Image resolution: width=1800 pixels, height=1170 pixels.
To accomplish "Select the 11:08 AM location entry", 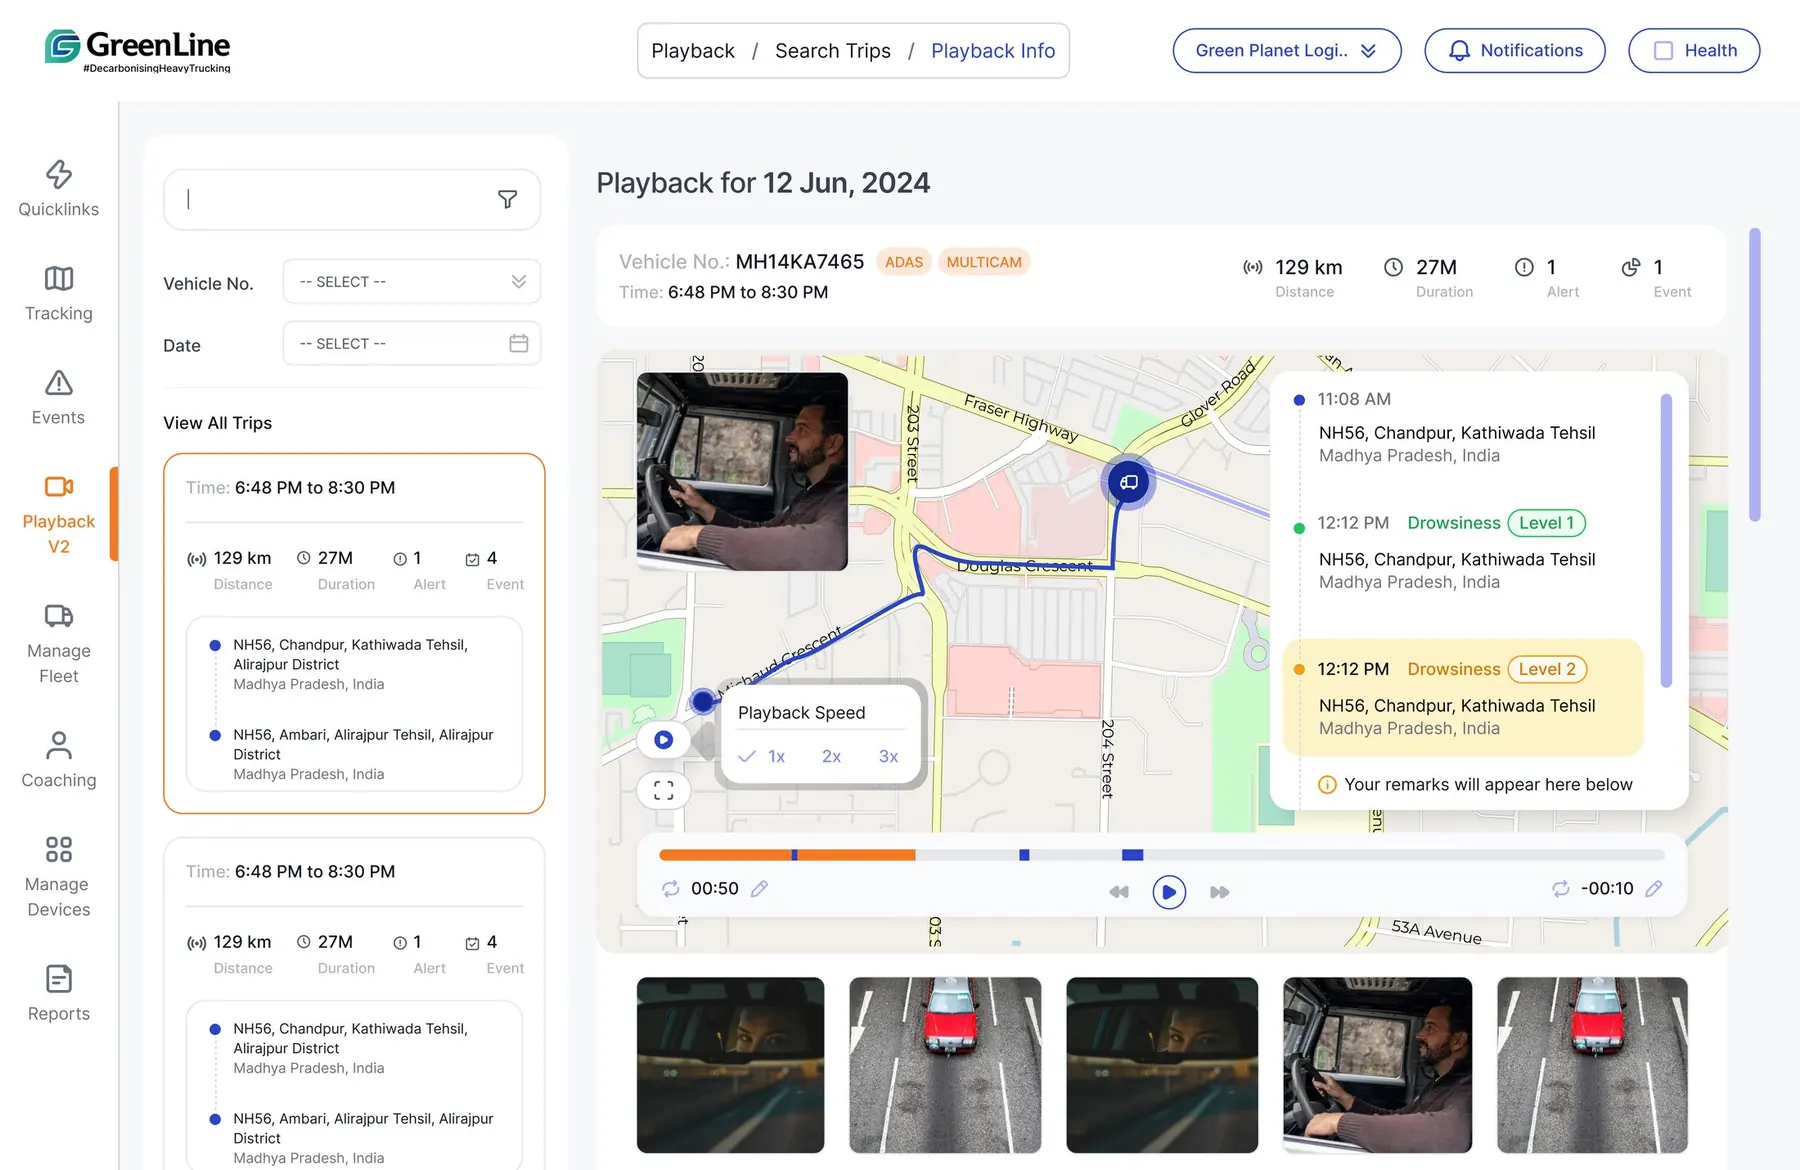I will (1463, 427).
